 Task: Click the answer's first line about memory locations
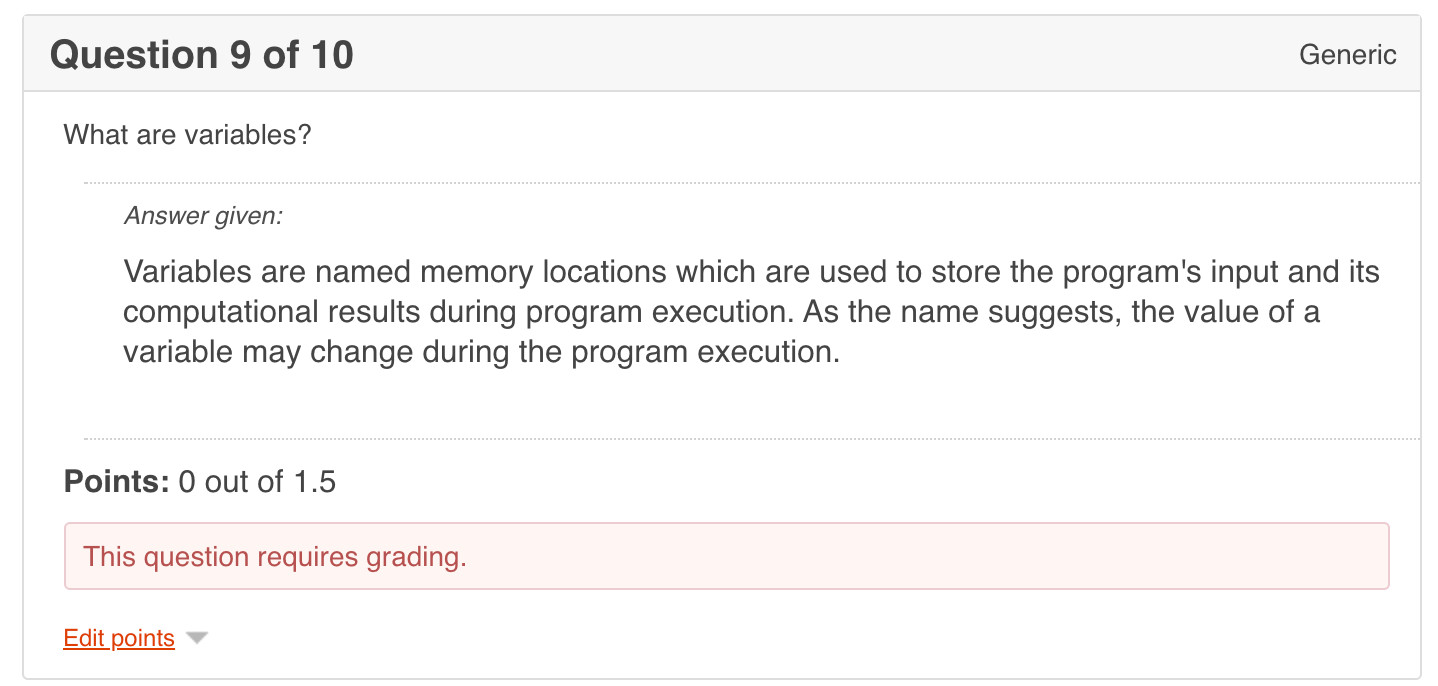(750, 272)
